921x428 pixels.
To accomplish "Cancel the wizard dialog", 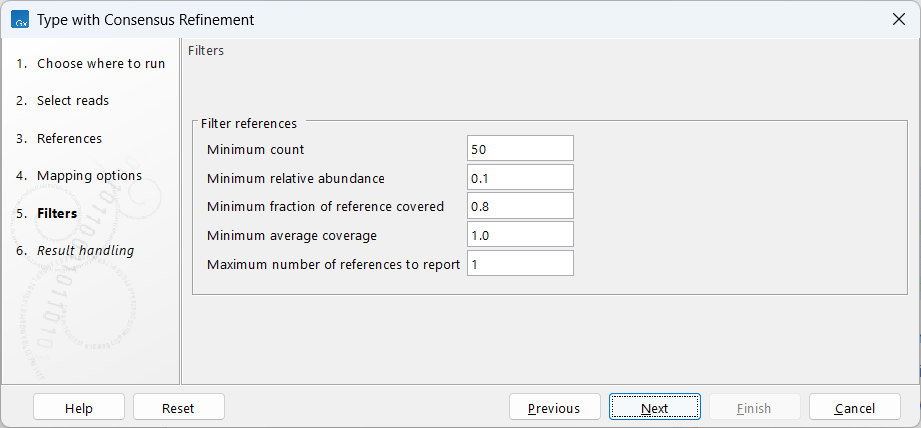I will tap(855, 408).
